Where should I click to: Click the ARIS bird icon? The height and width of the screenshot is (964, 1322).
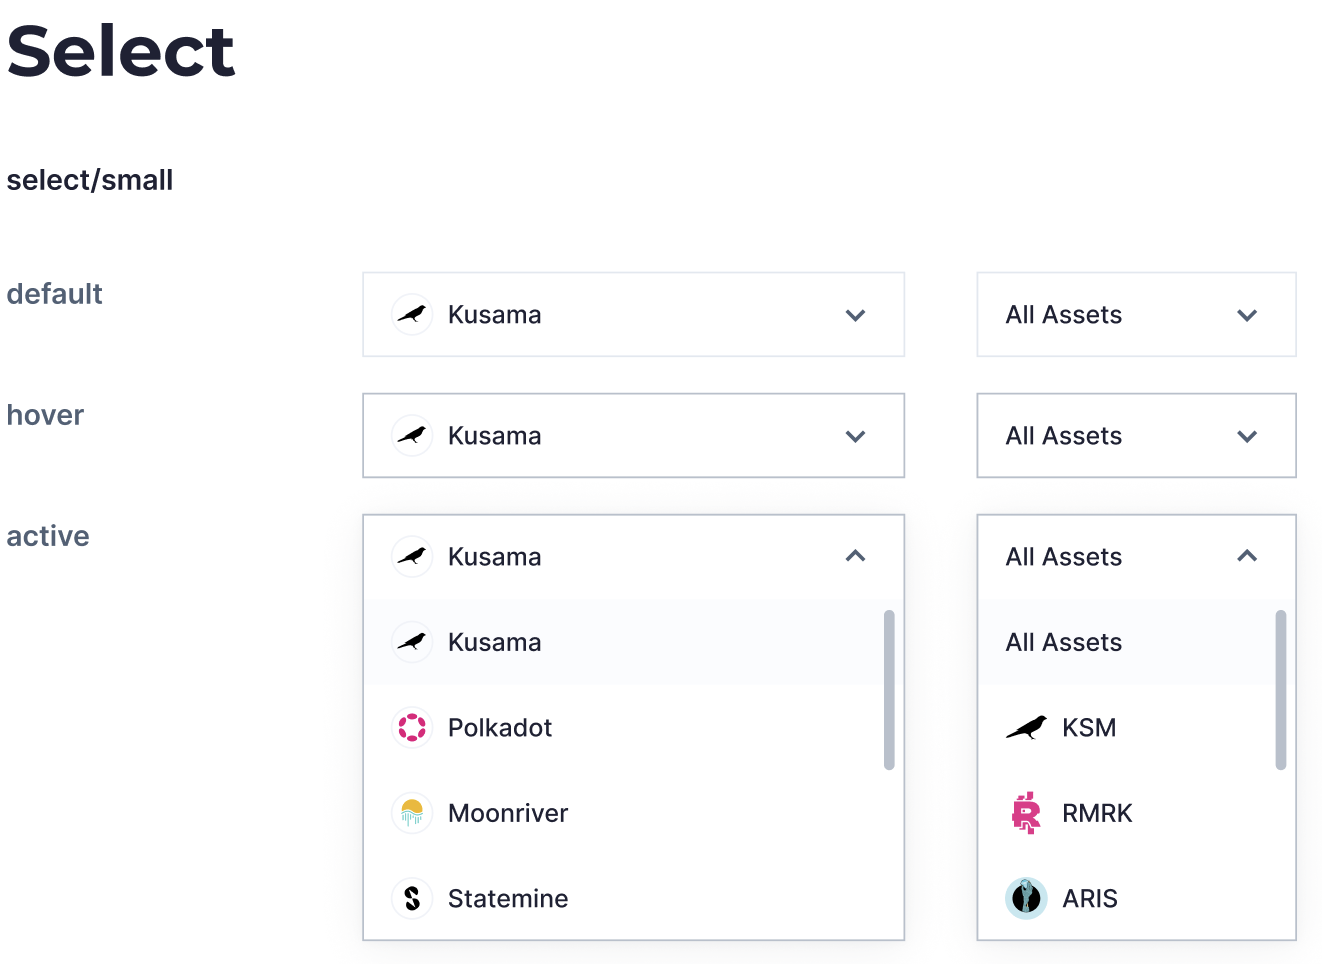coord(1026,898)
